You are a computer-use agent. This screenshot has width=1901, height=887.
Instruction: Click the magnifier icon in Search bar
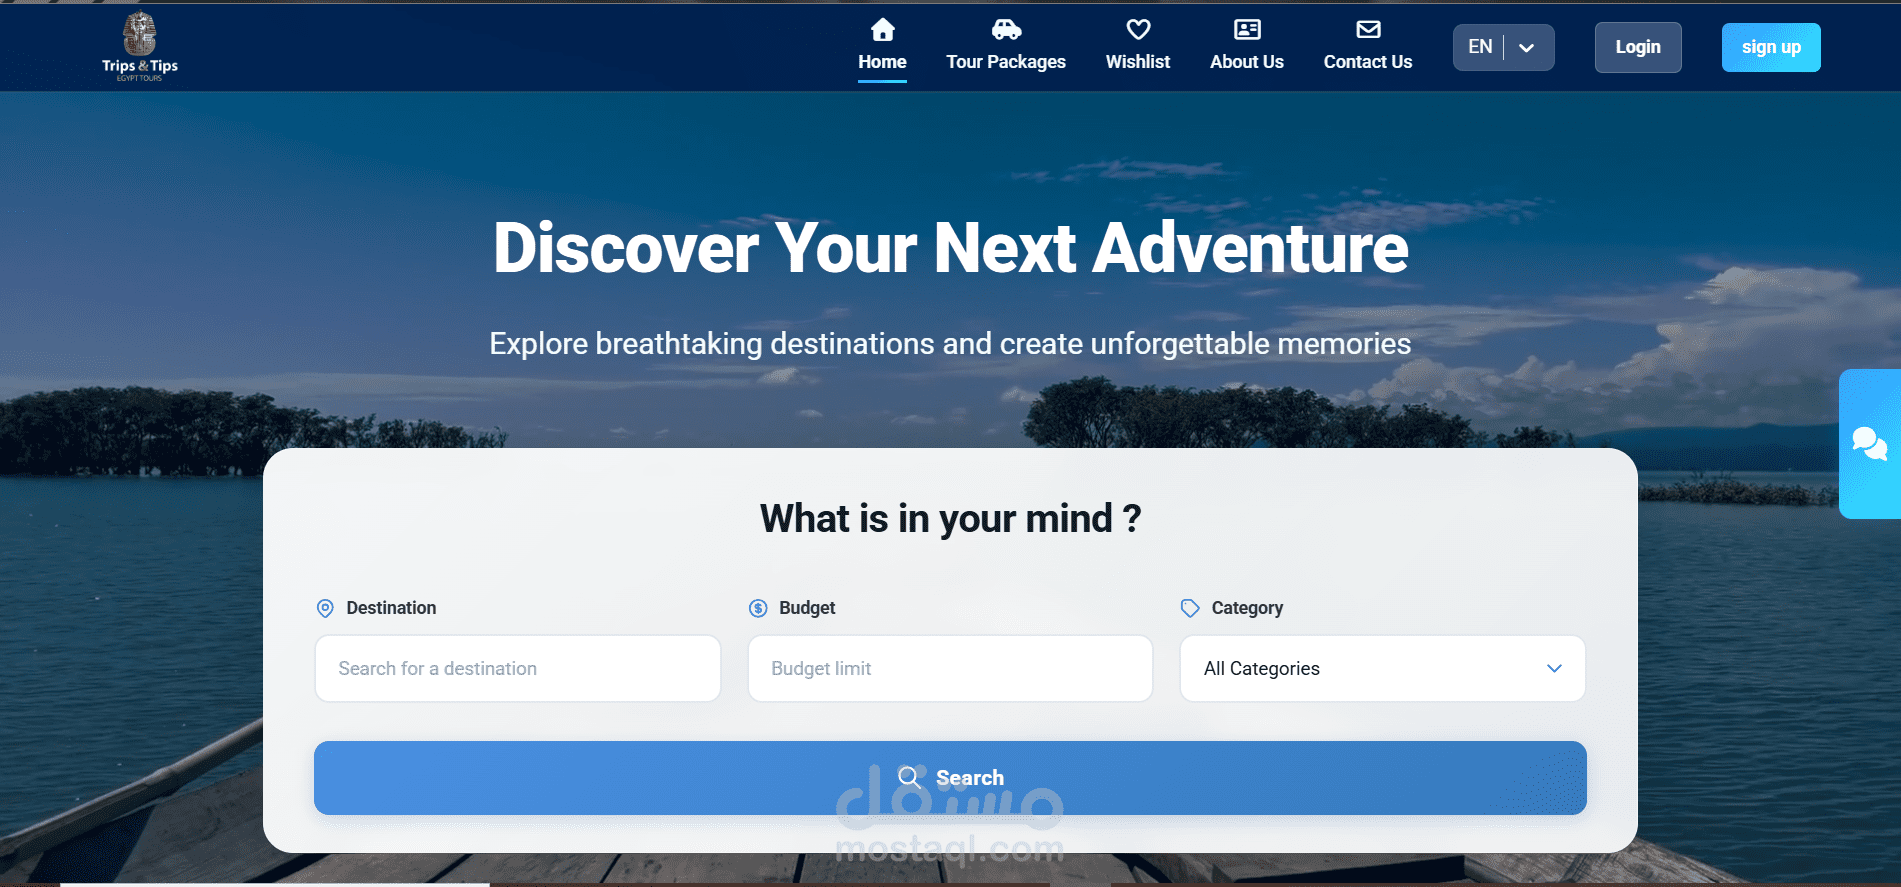909,777
